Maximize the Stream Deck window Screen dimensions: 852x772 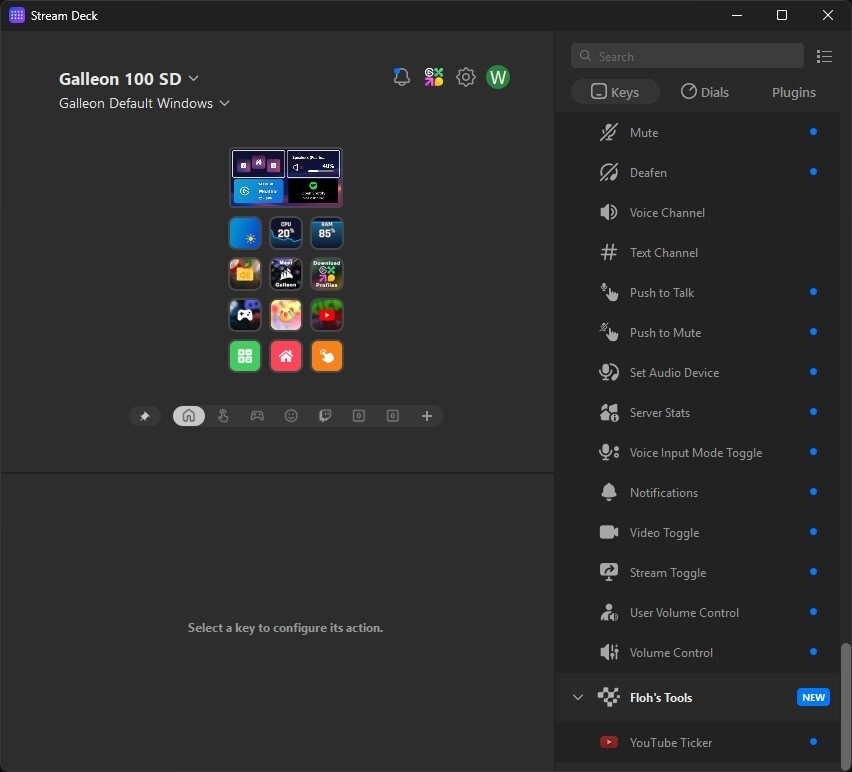pos(782,15)
